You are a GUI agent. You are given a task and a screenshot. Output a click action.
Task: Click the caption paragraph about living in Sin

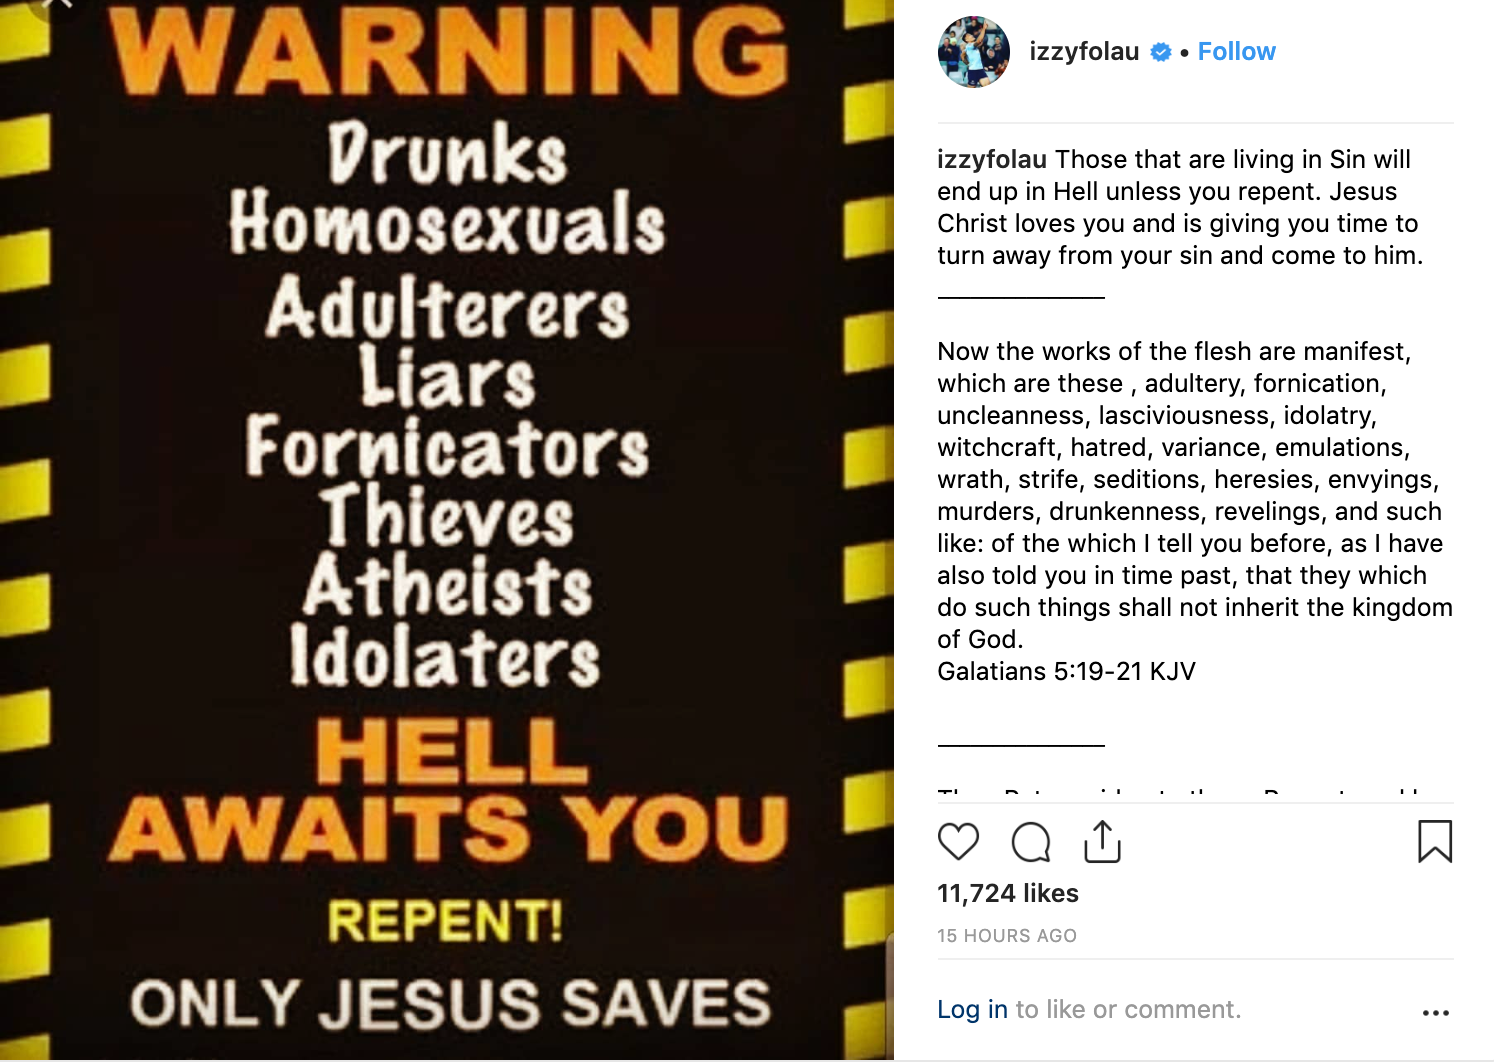(x=1180, y=207)
